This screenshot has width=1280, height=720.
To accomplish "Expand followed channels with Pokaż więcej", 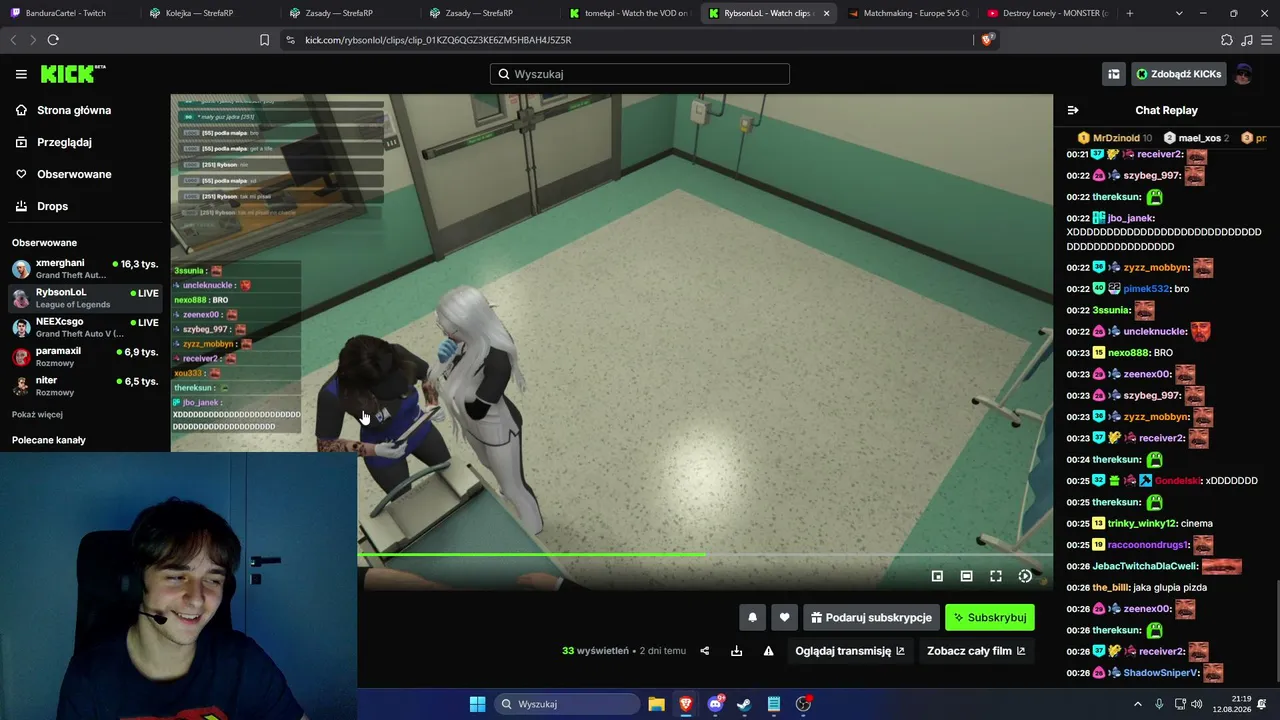I will click(37, 414).
